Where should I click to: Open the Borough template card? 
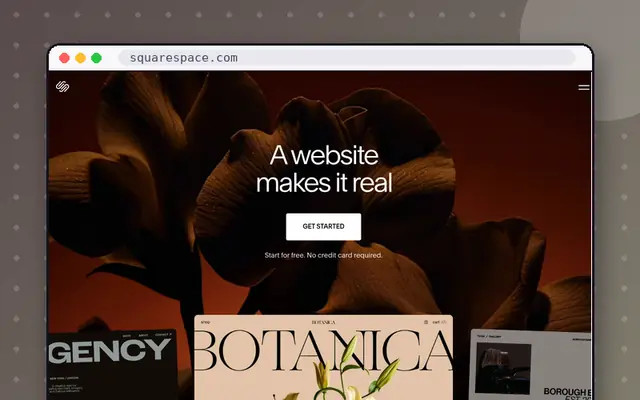click(x=531, y=364)
